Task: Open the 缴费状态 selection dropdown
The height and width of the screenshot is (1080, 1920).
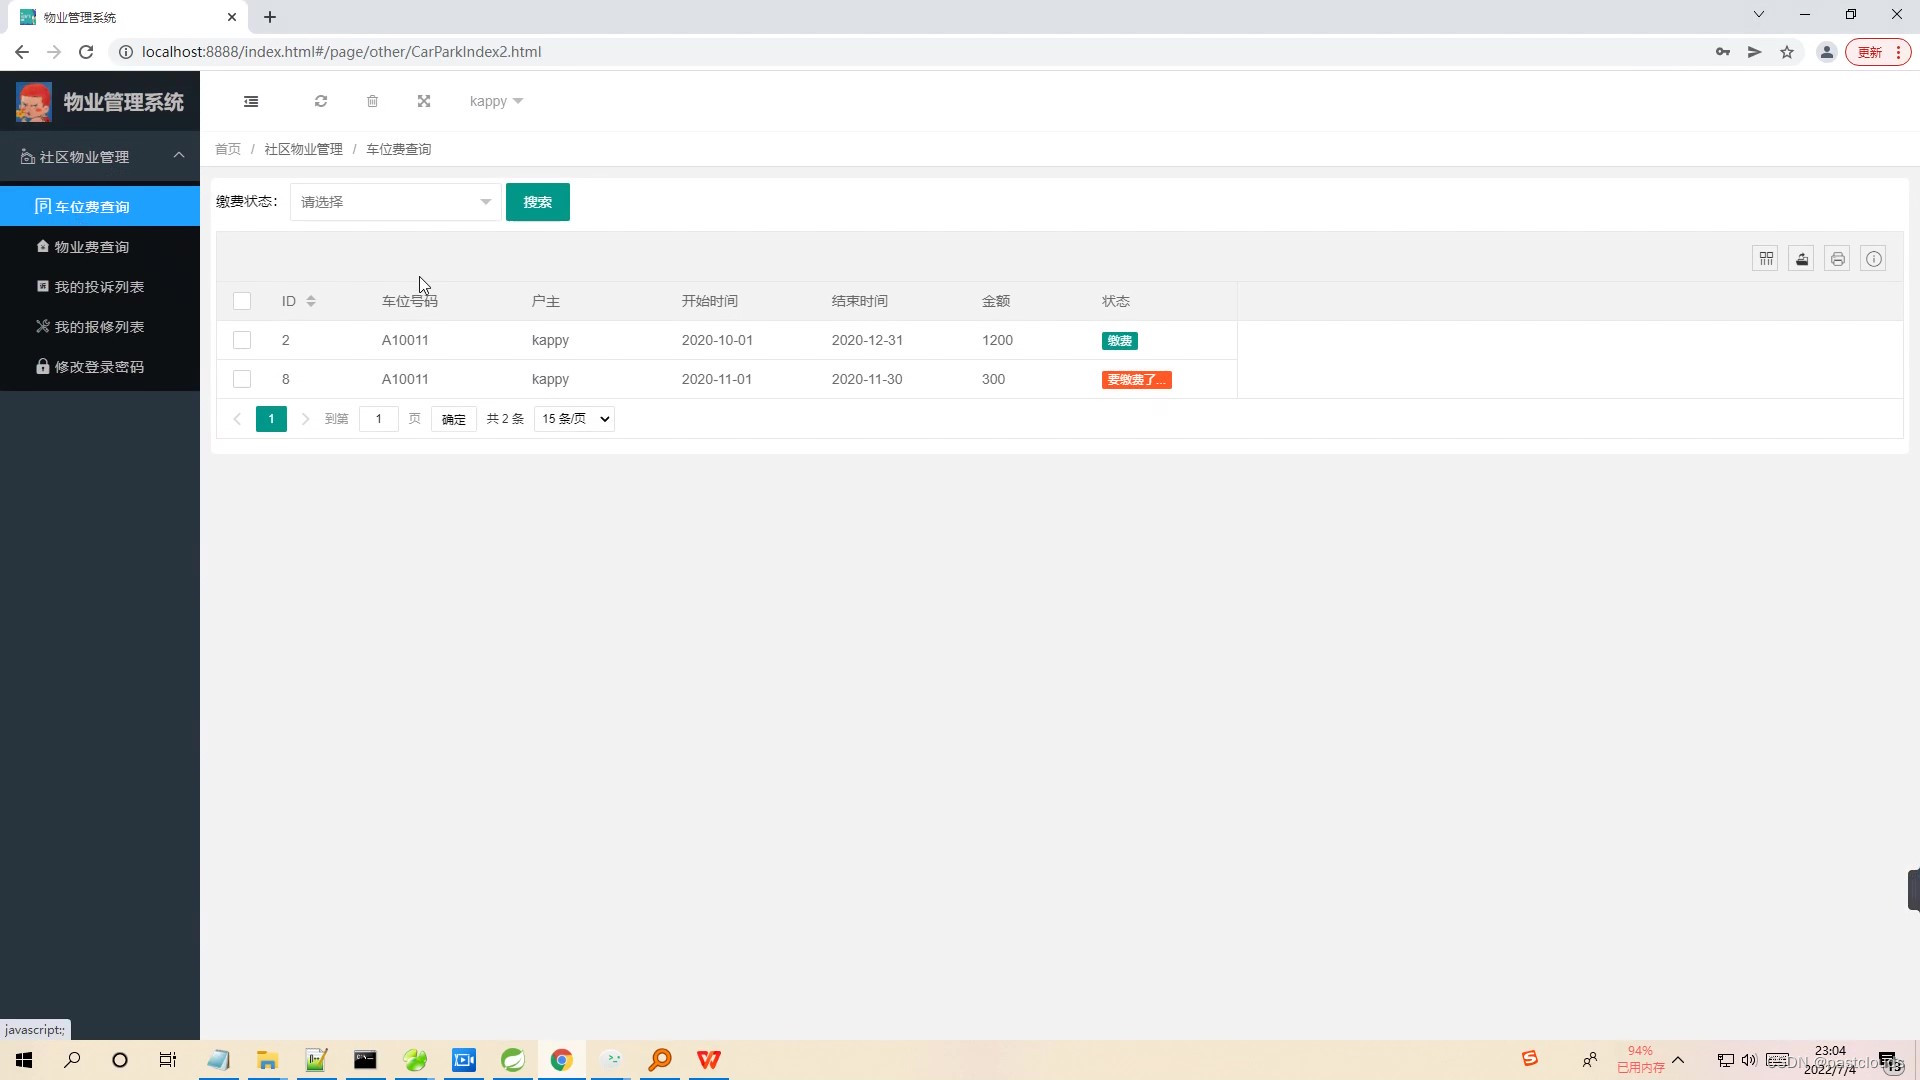Action: click(x=394, y=201)
